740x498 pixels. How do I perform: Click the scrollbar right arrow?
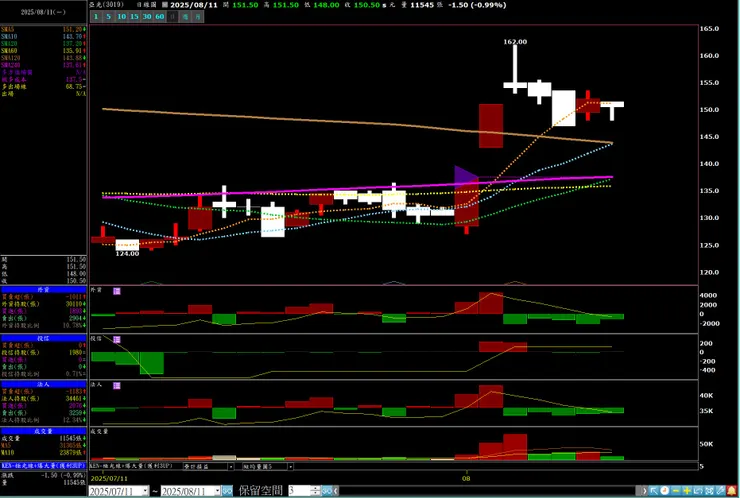pyautogui.click(x=644, y=491)
